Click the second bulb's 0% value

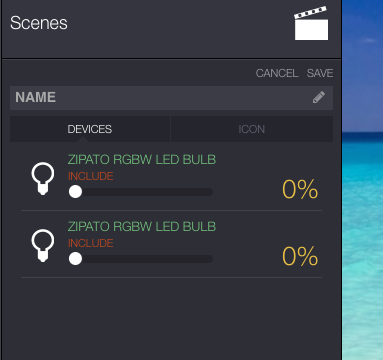pyautogui.click(x=300, y=256)
